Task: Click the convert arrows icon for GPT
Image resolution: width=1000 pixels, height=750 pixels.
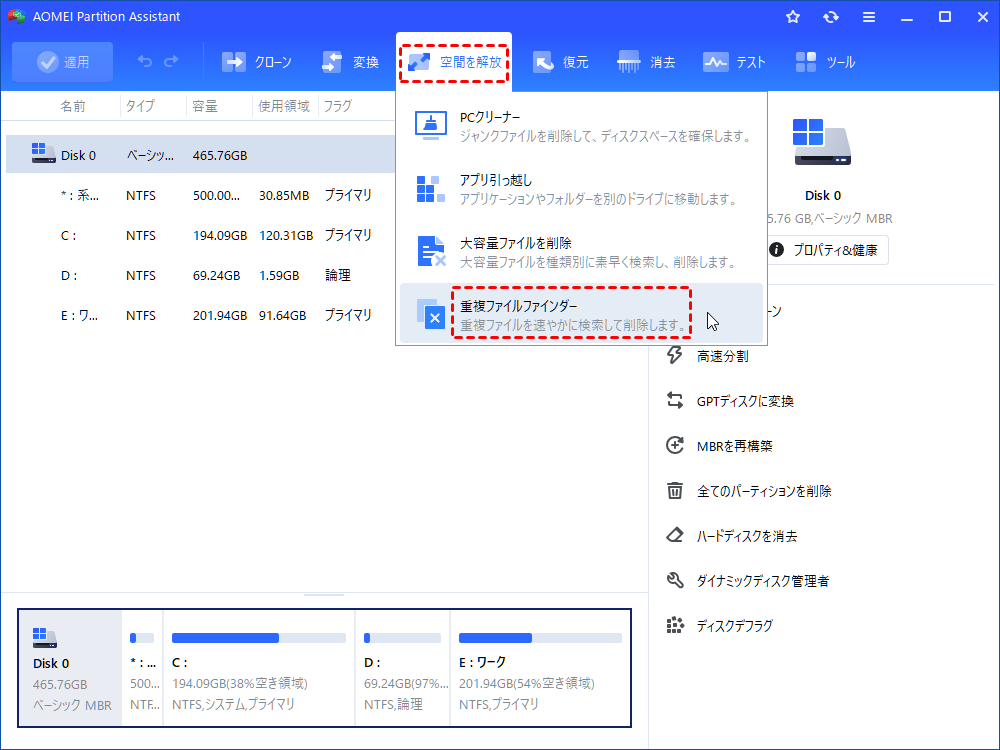Action: (x=675, y=401)
